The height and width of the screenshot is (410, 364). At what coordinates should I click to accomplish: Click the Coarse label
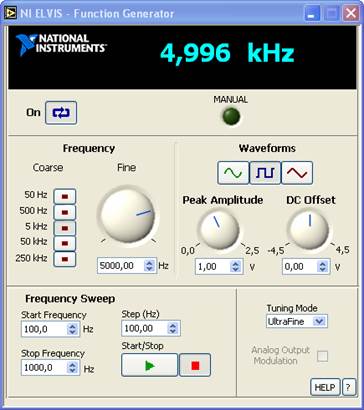[48, 167]
